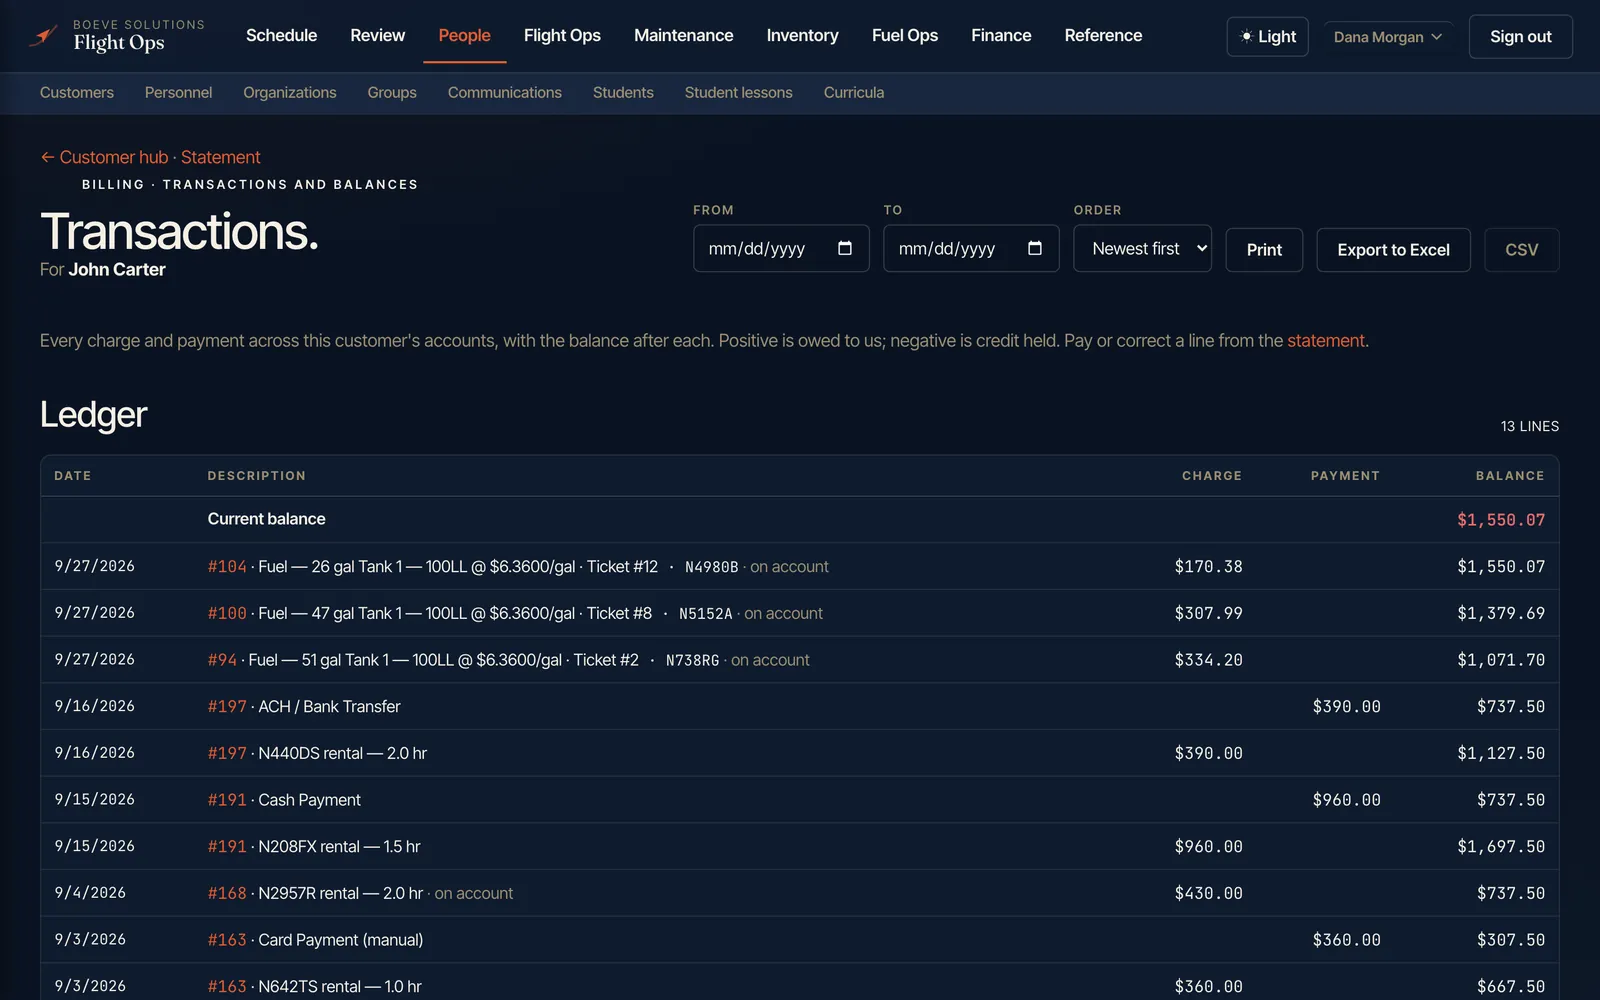Open the To date calendar picker icon

[1035, 248]
